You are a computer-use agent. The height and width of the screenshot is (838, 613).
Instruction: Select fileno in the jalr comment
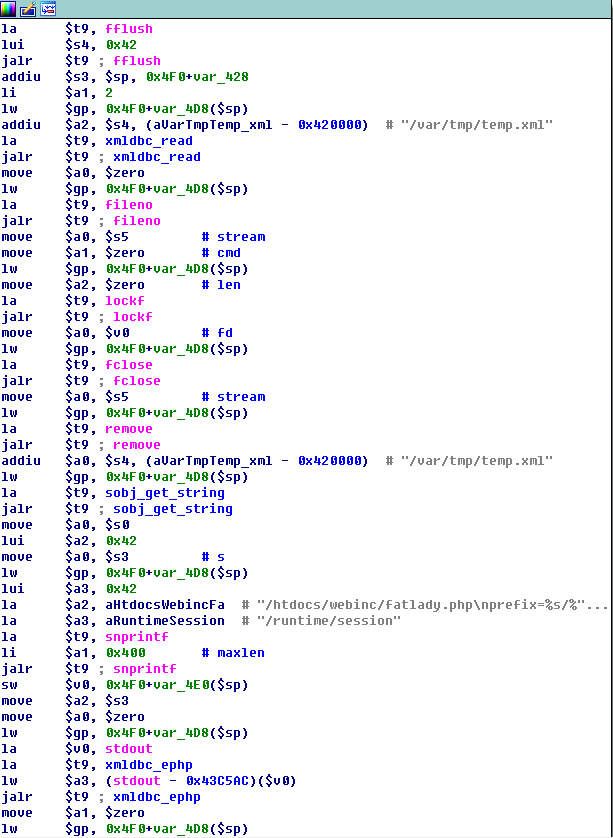coord(136,221)
